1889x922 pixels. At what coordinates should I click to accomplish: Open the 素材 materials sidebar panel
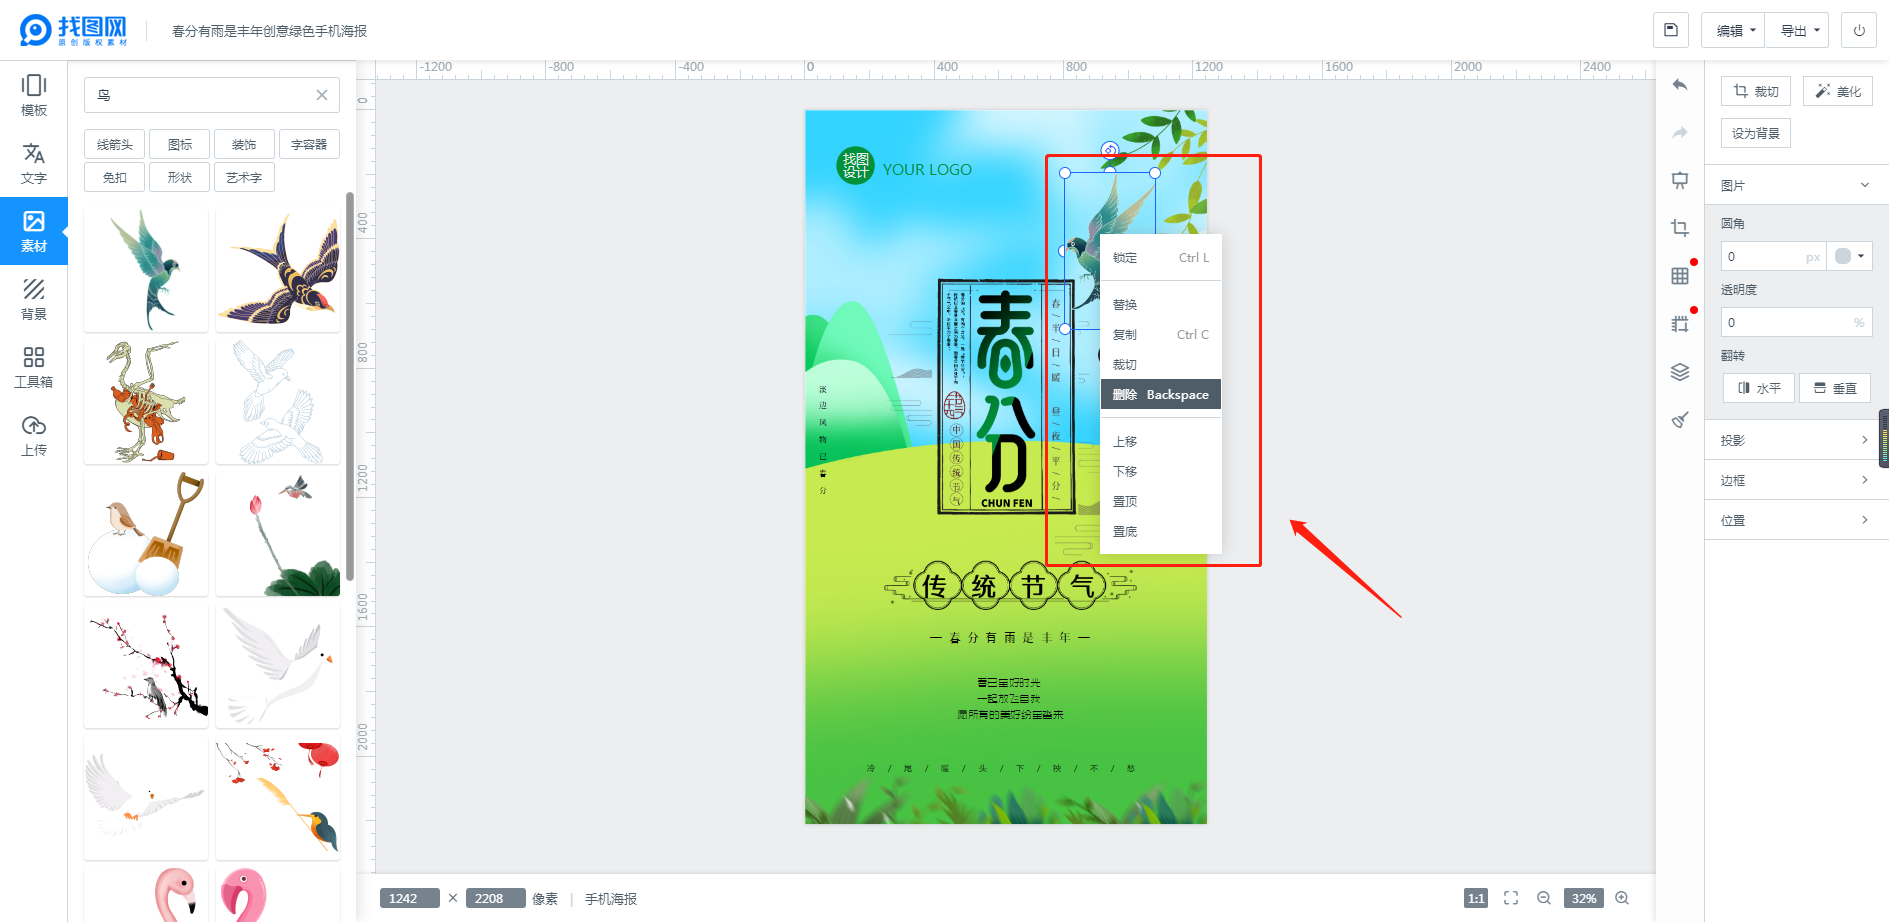(34, 231)
